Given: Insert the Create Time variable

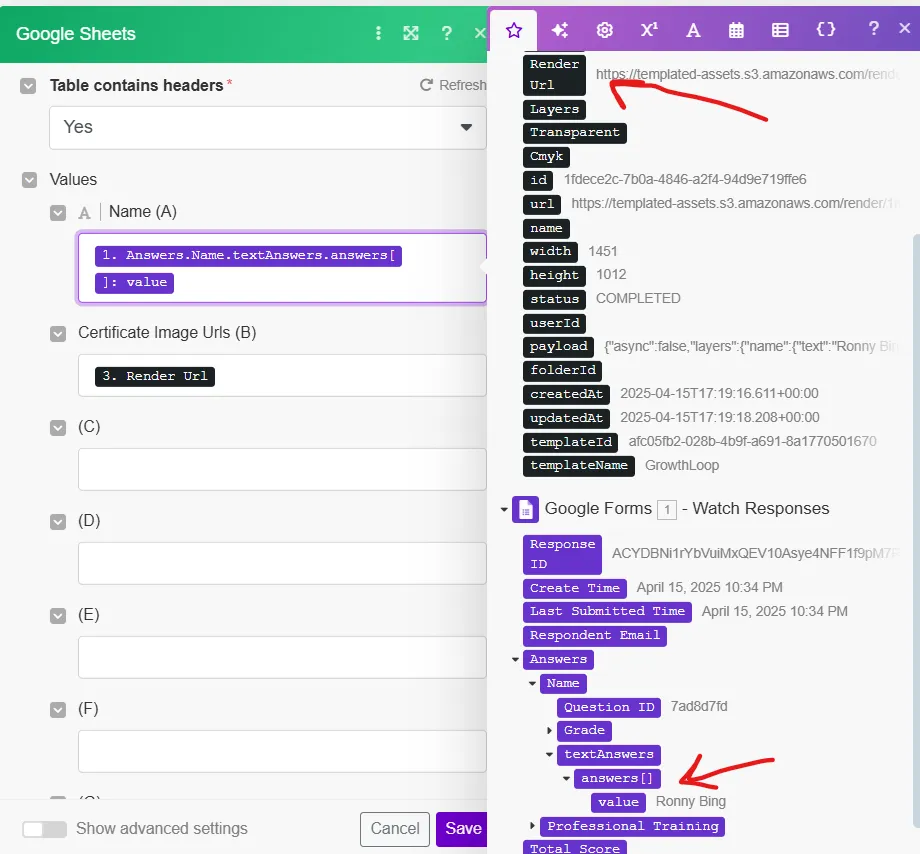Looking at the screenshot, I should pyautogui.click(x=574, y=588).
